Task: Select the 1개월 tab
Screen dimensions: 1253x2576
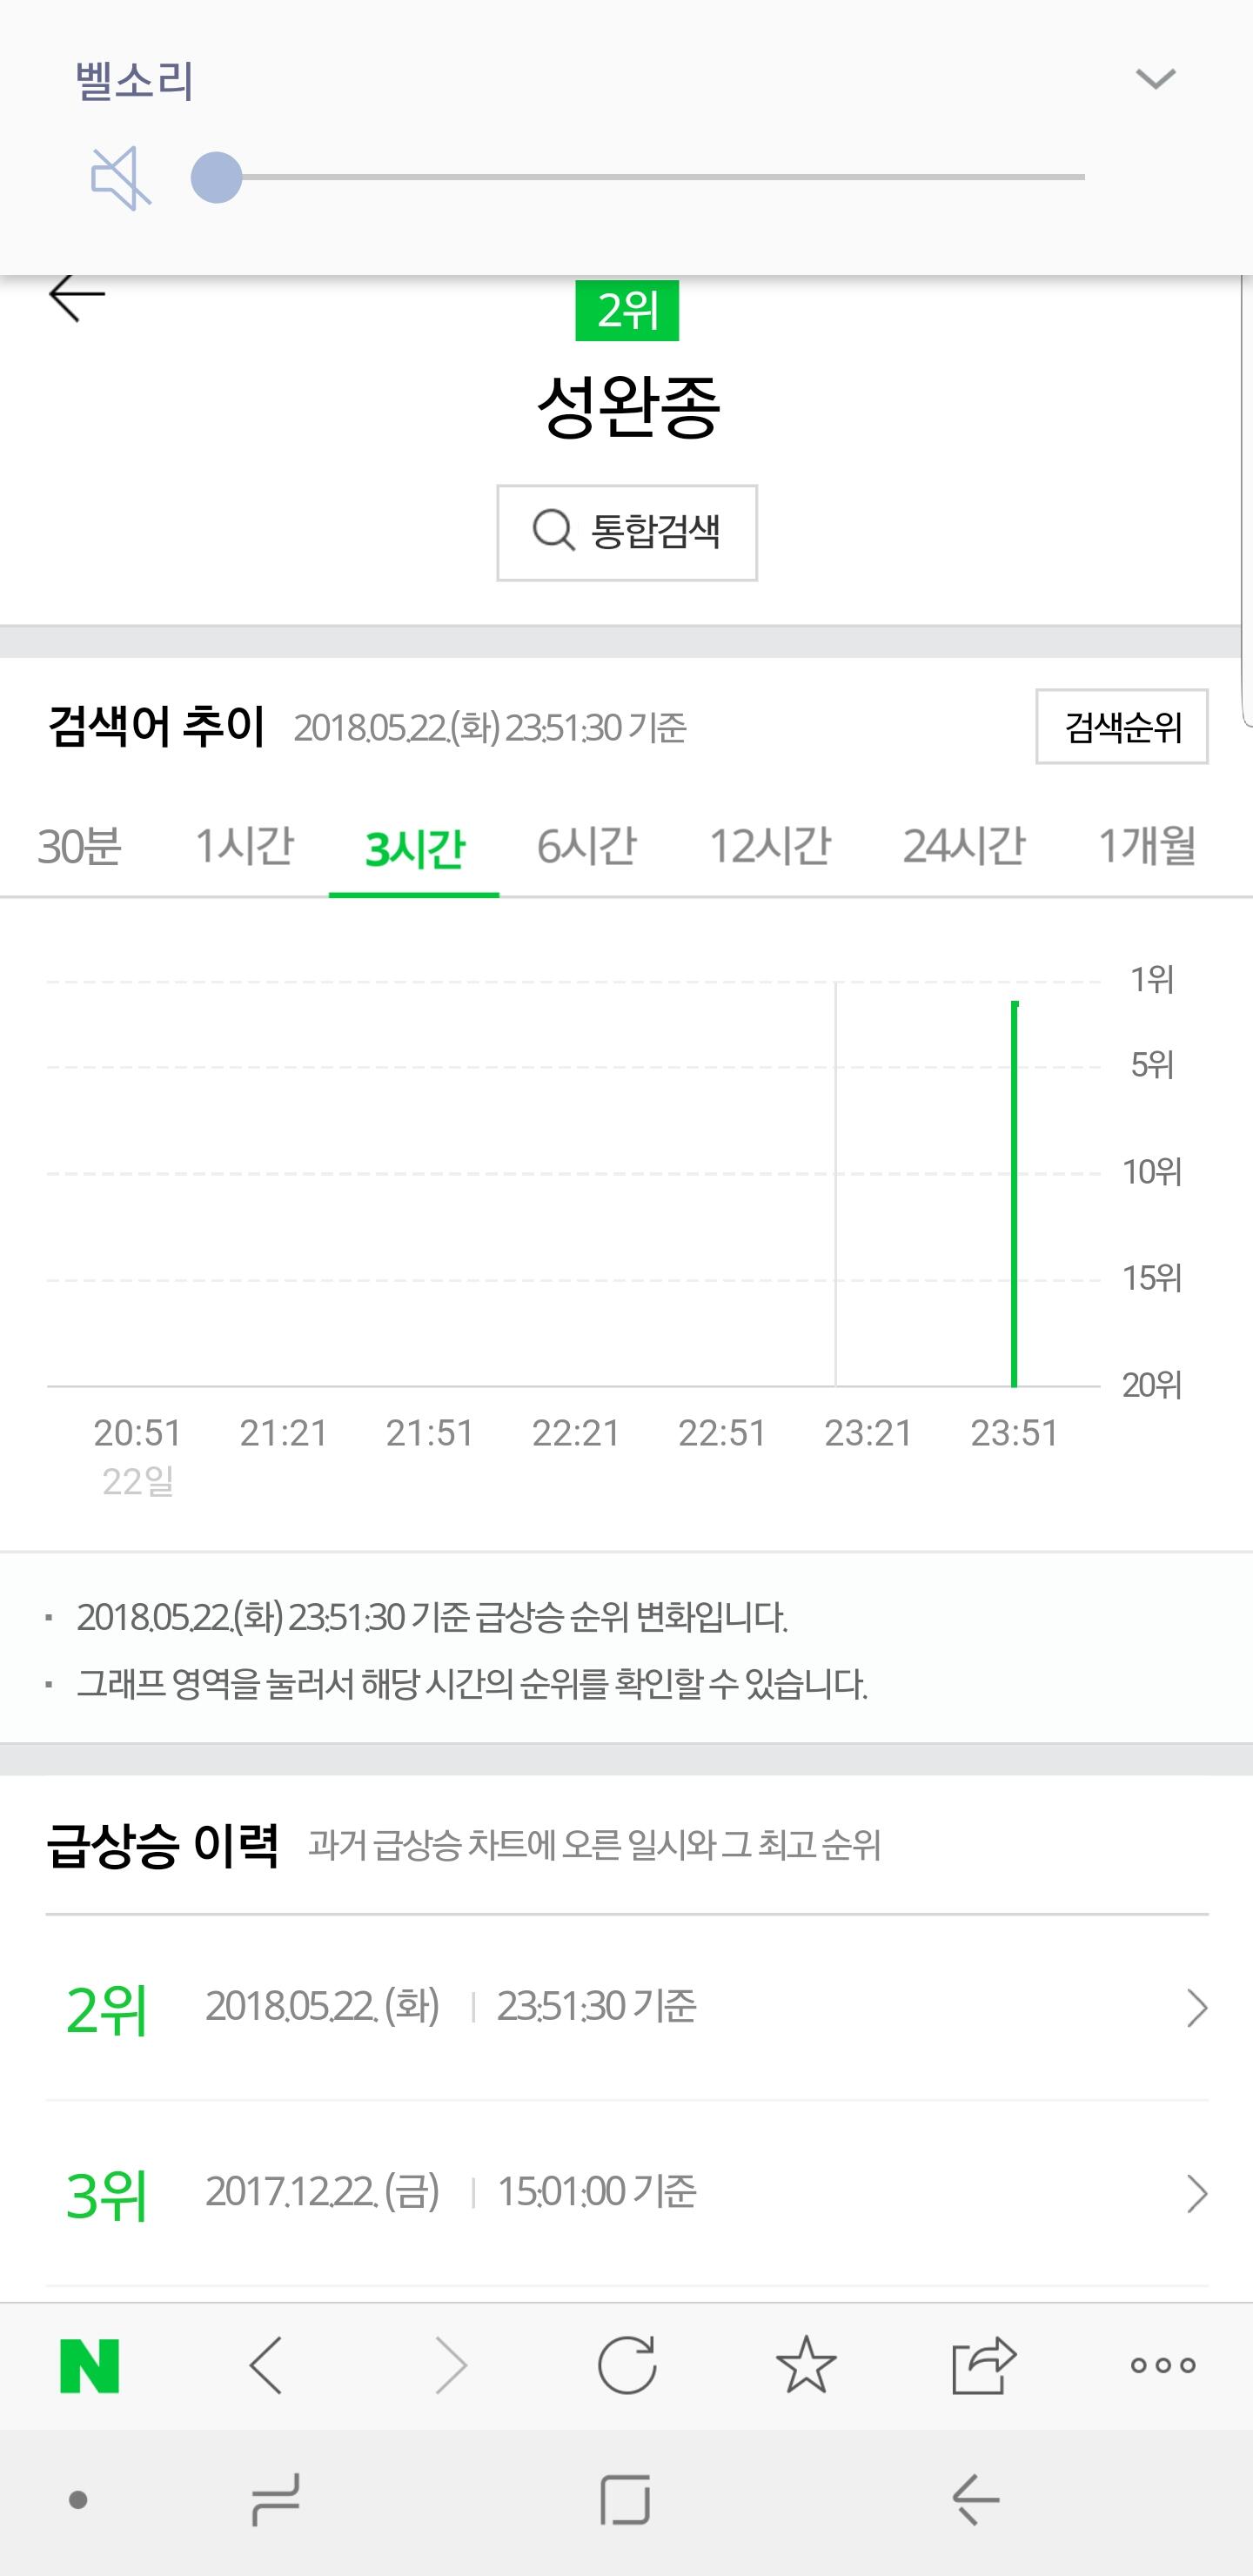Action: pyautogui.click(x=1147, y=847)
